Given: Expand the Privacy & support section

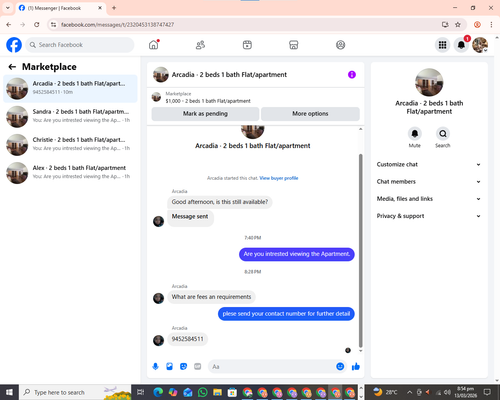Looking at the screenshot, I should coord(429,216).
